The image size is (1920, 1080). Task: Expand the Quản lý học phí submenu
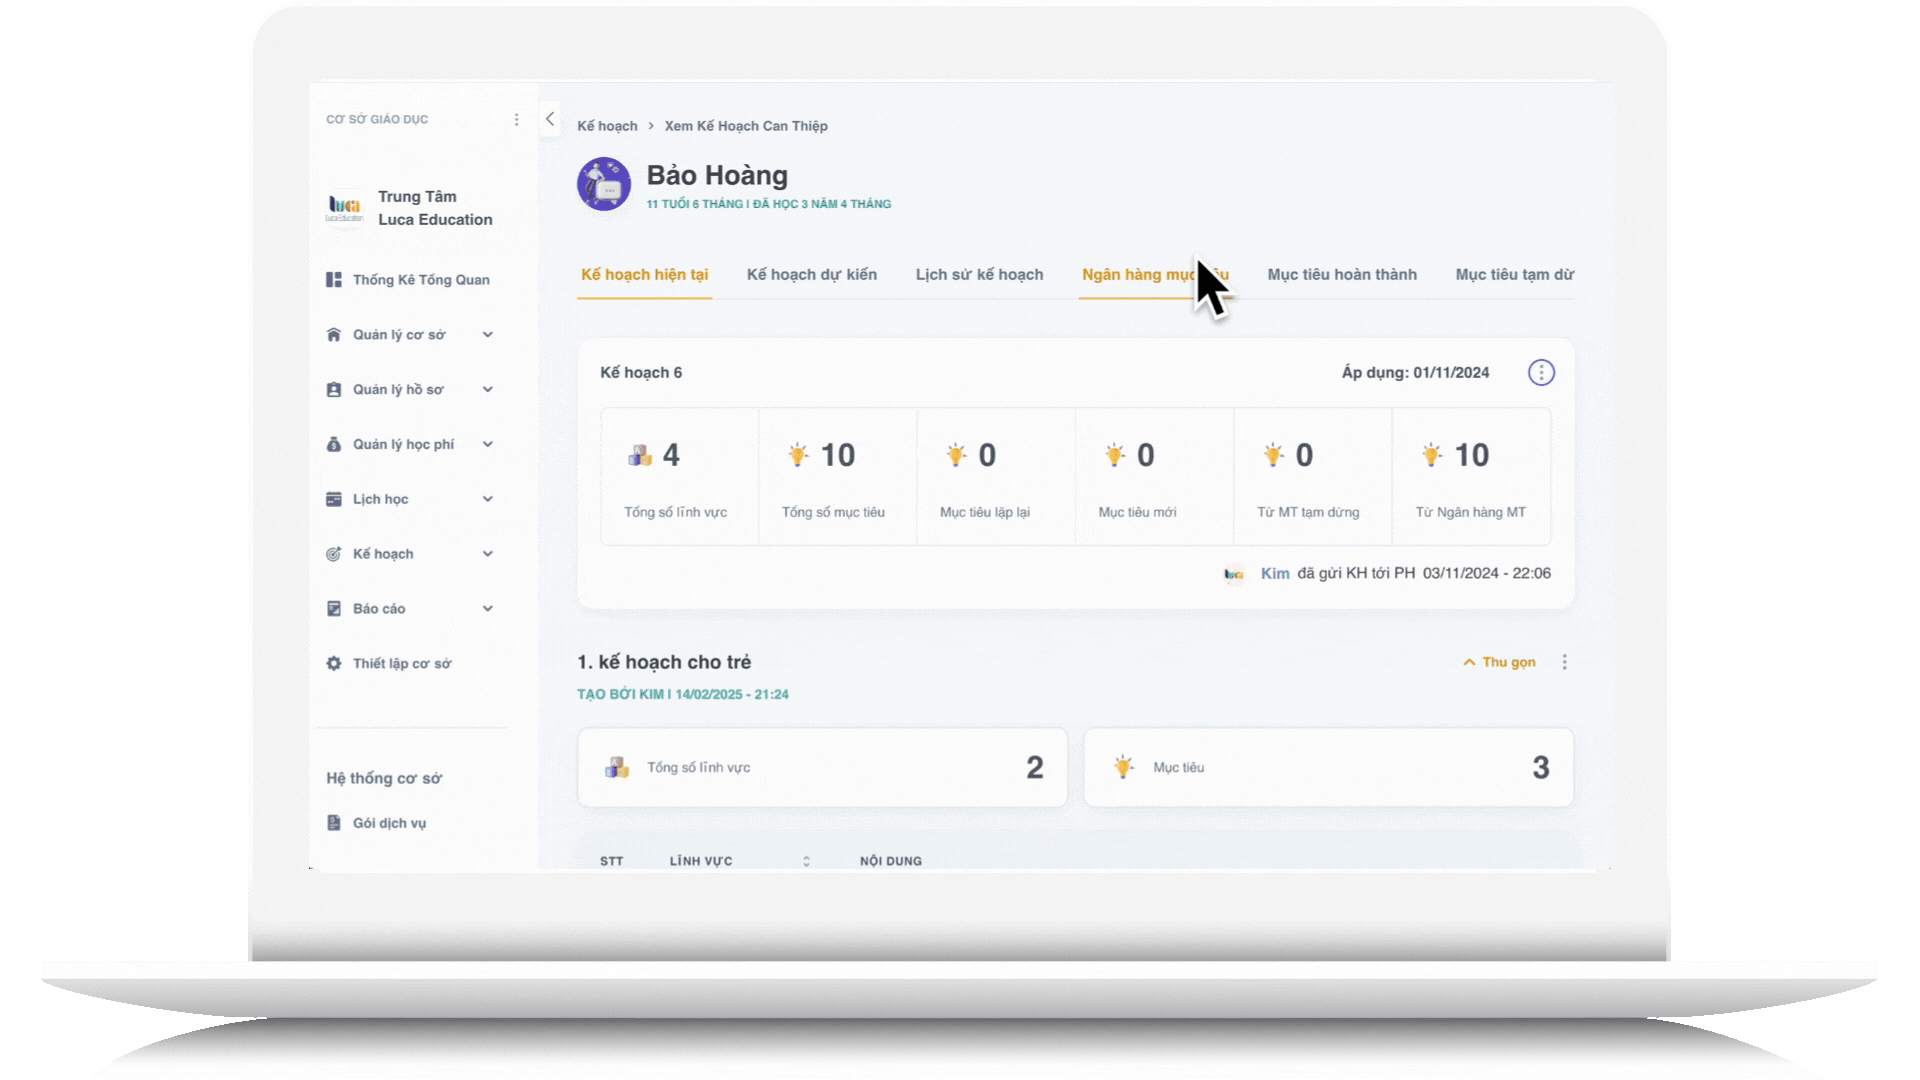(488, 444)
